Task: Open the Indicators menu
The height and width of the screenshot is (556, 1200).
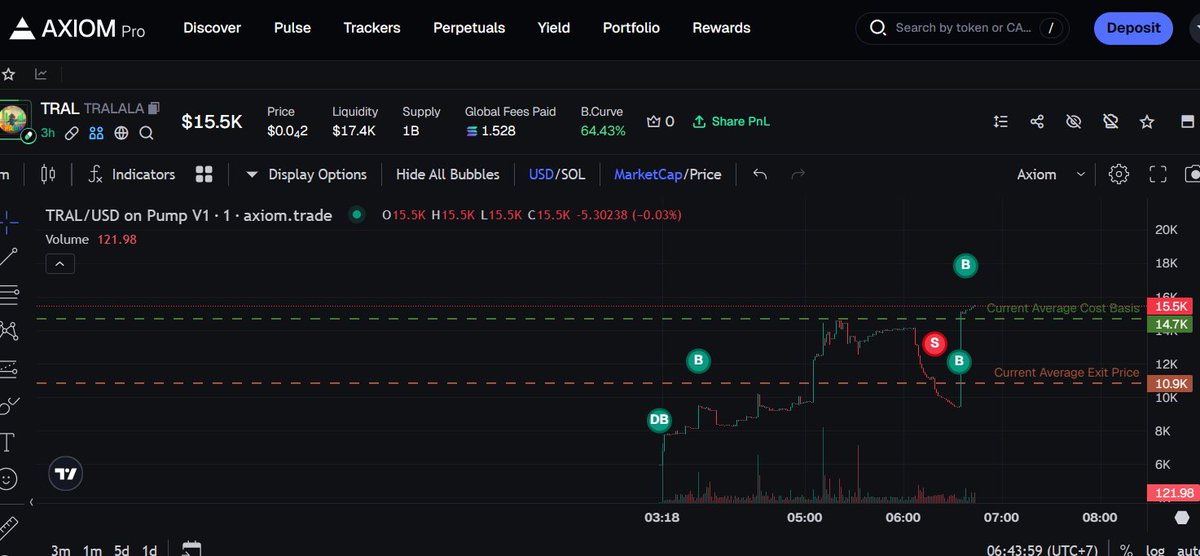Action: point(132,174)
